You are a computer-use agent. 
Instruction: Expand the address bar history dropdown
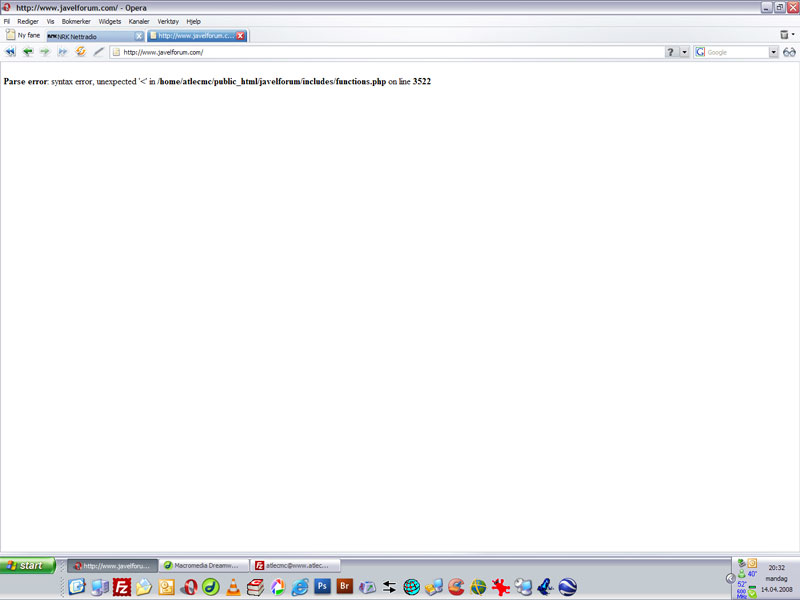684,52
